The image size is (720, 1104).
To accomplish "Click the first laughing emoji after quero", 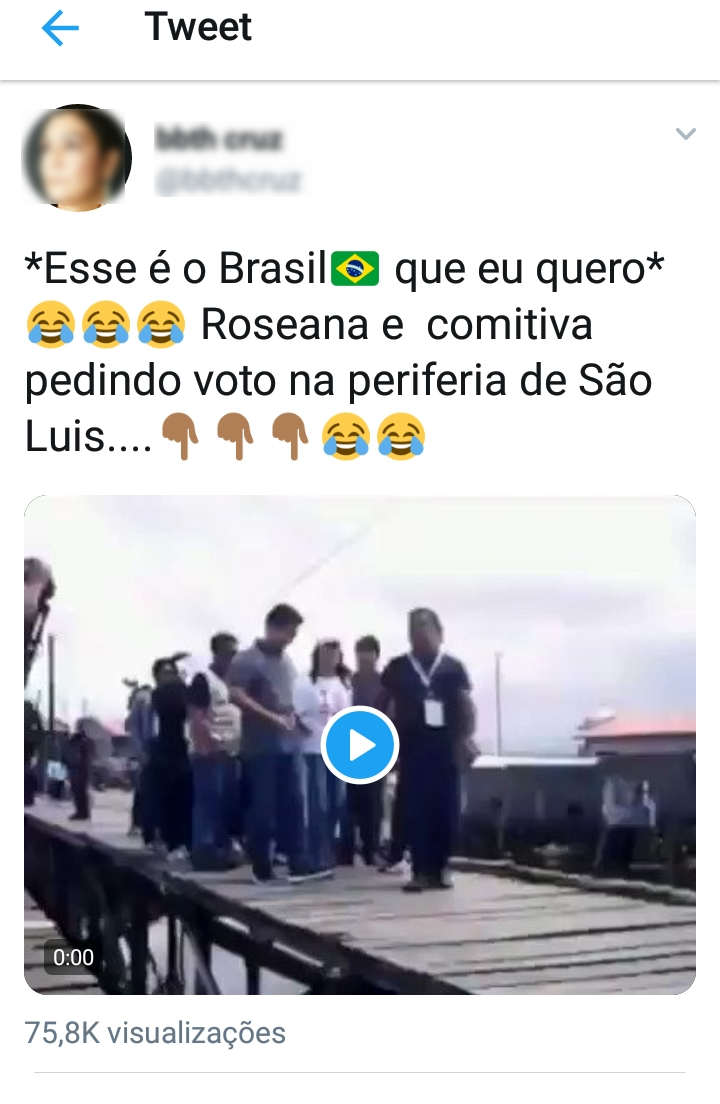I will pyautogui.click(x=51, y=325).
